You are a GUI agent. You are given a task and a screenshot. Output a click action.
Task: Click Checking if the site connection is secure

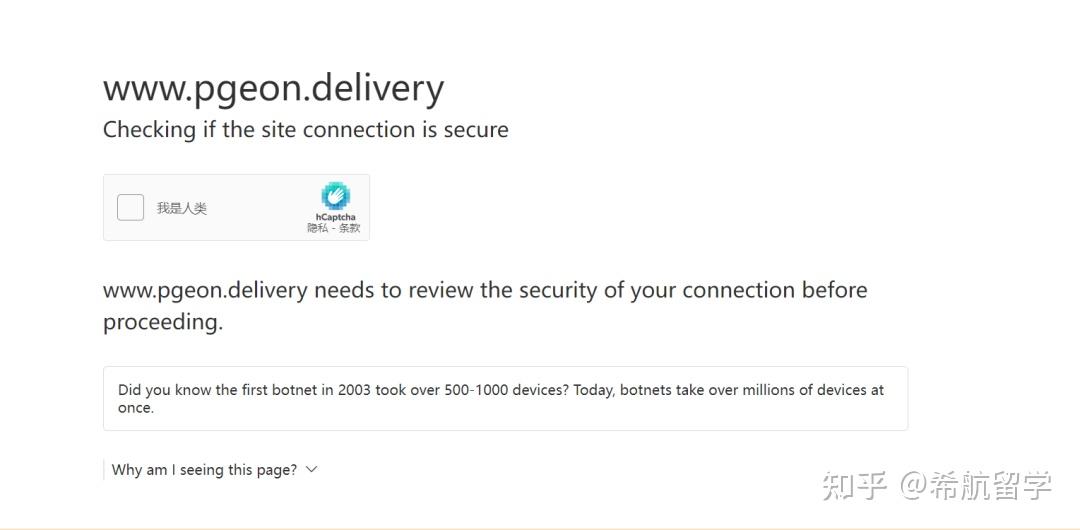[x=306, y=130]
